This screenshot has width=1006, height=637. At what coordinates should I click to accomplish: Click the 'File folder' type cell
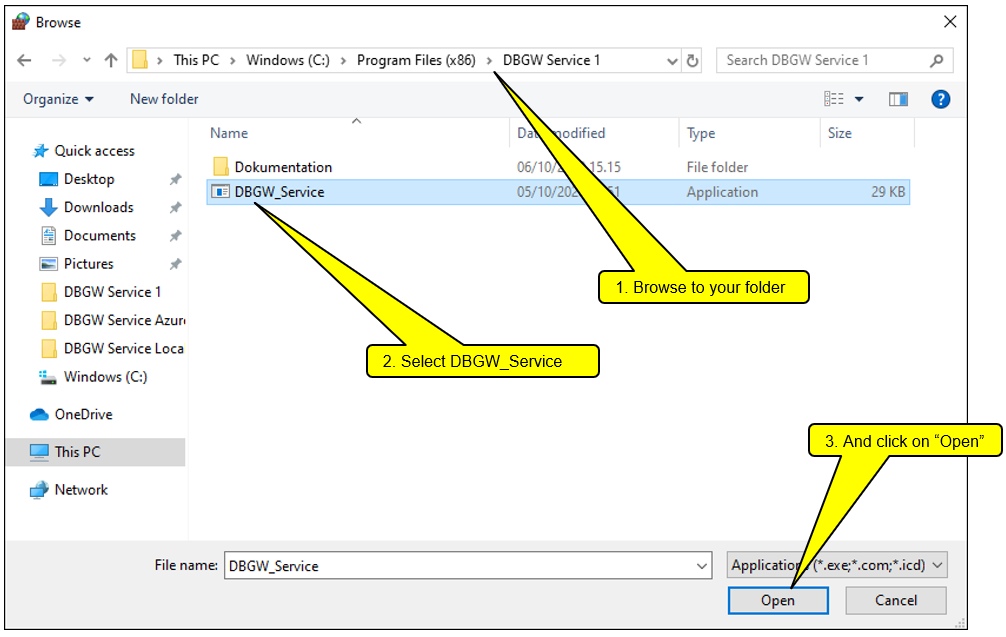(x=717, y=167)
